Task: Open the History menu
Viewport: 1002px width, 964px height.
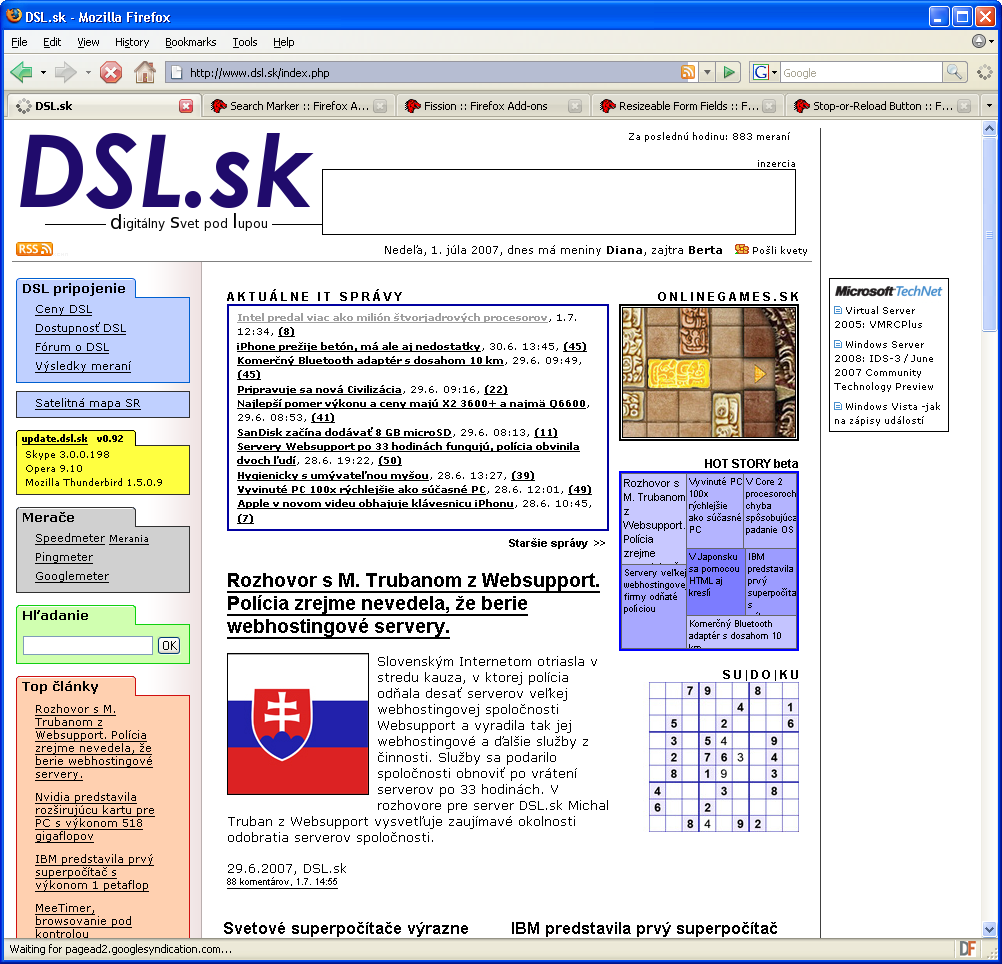Action: click(132, 42)
